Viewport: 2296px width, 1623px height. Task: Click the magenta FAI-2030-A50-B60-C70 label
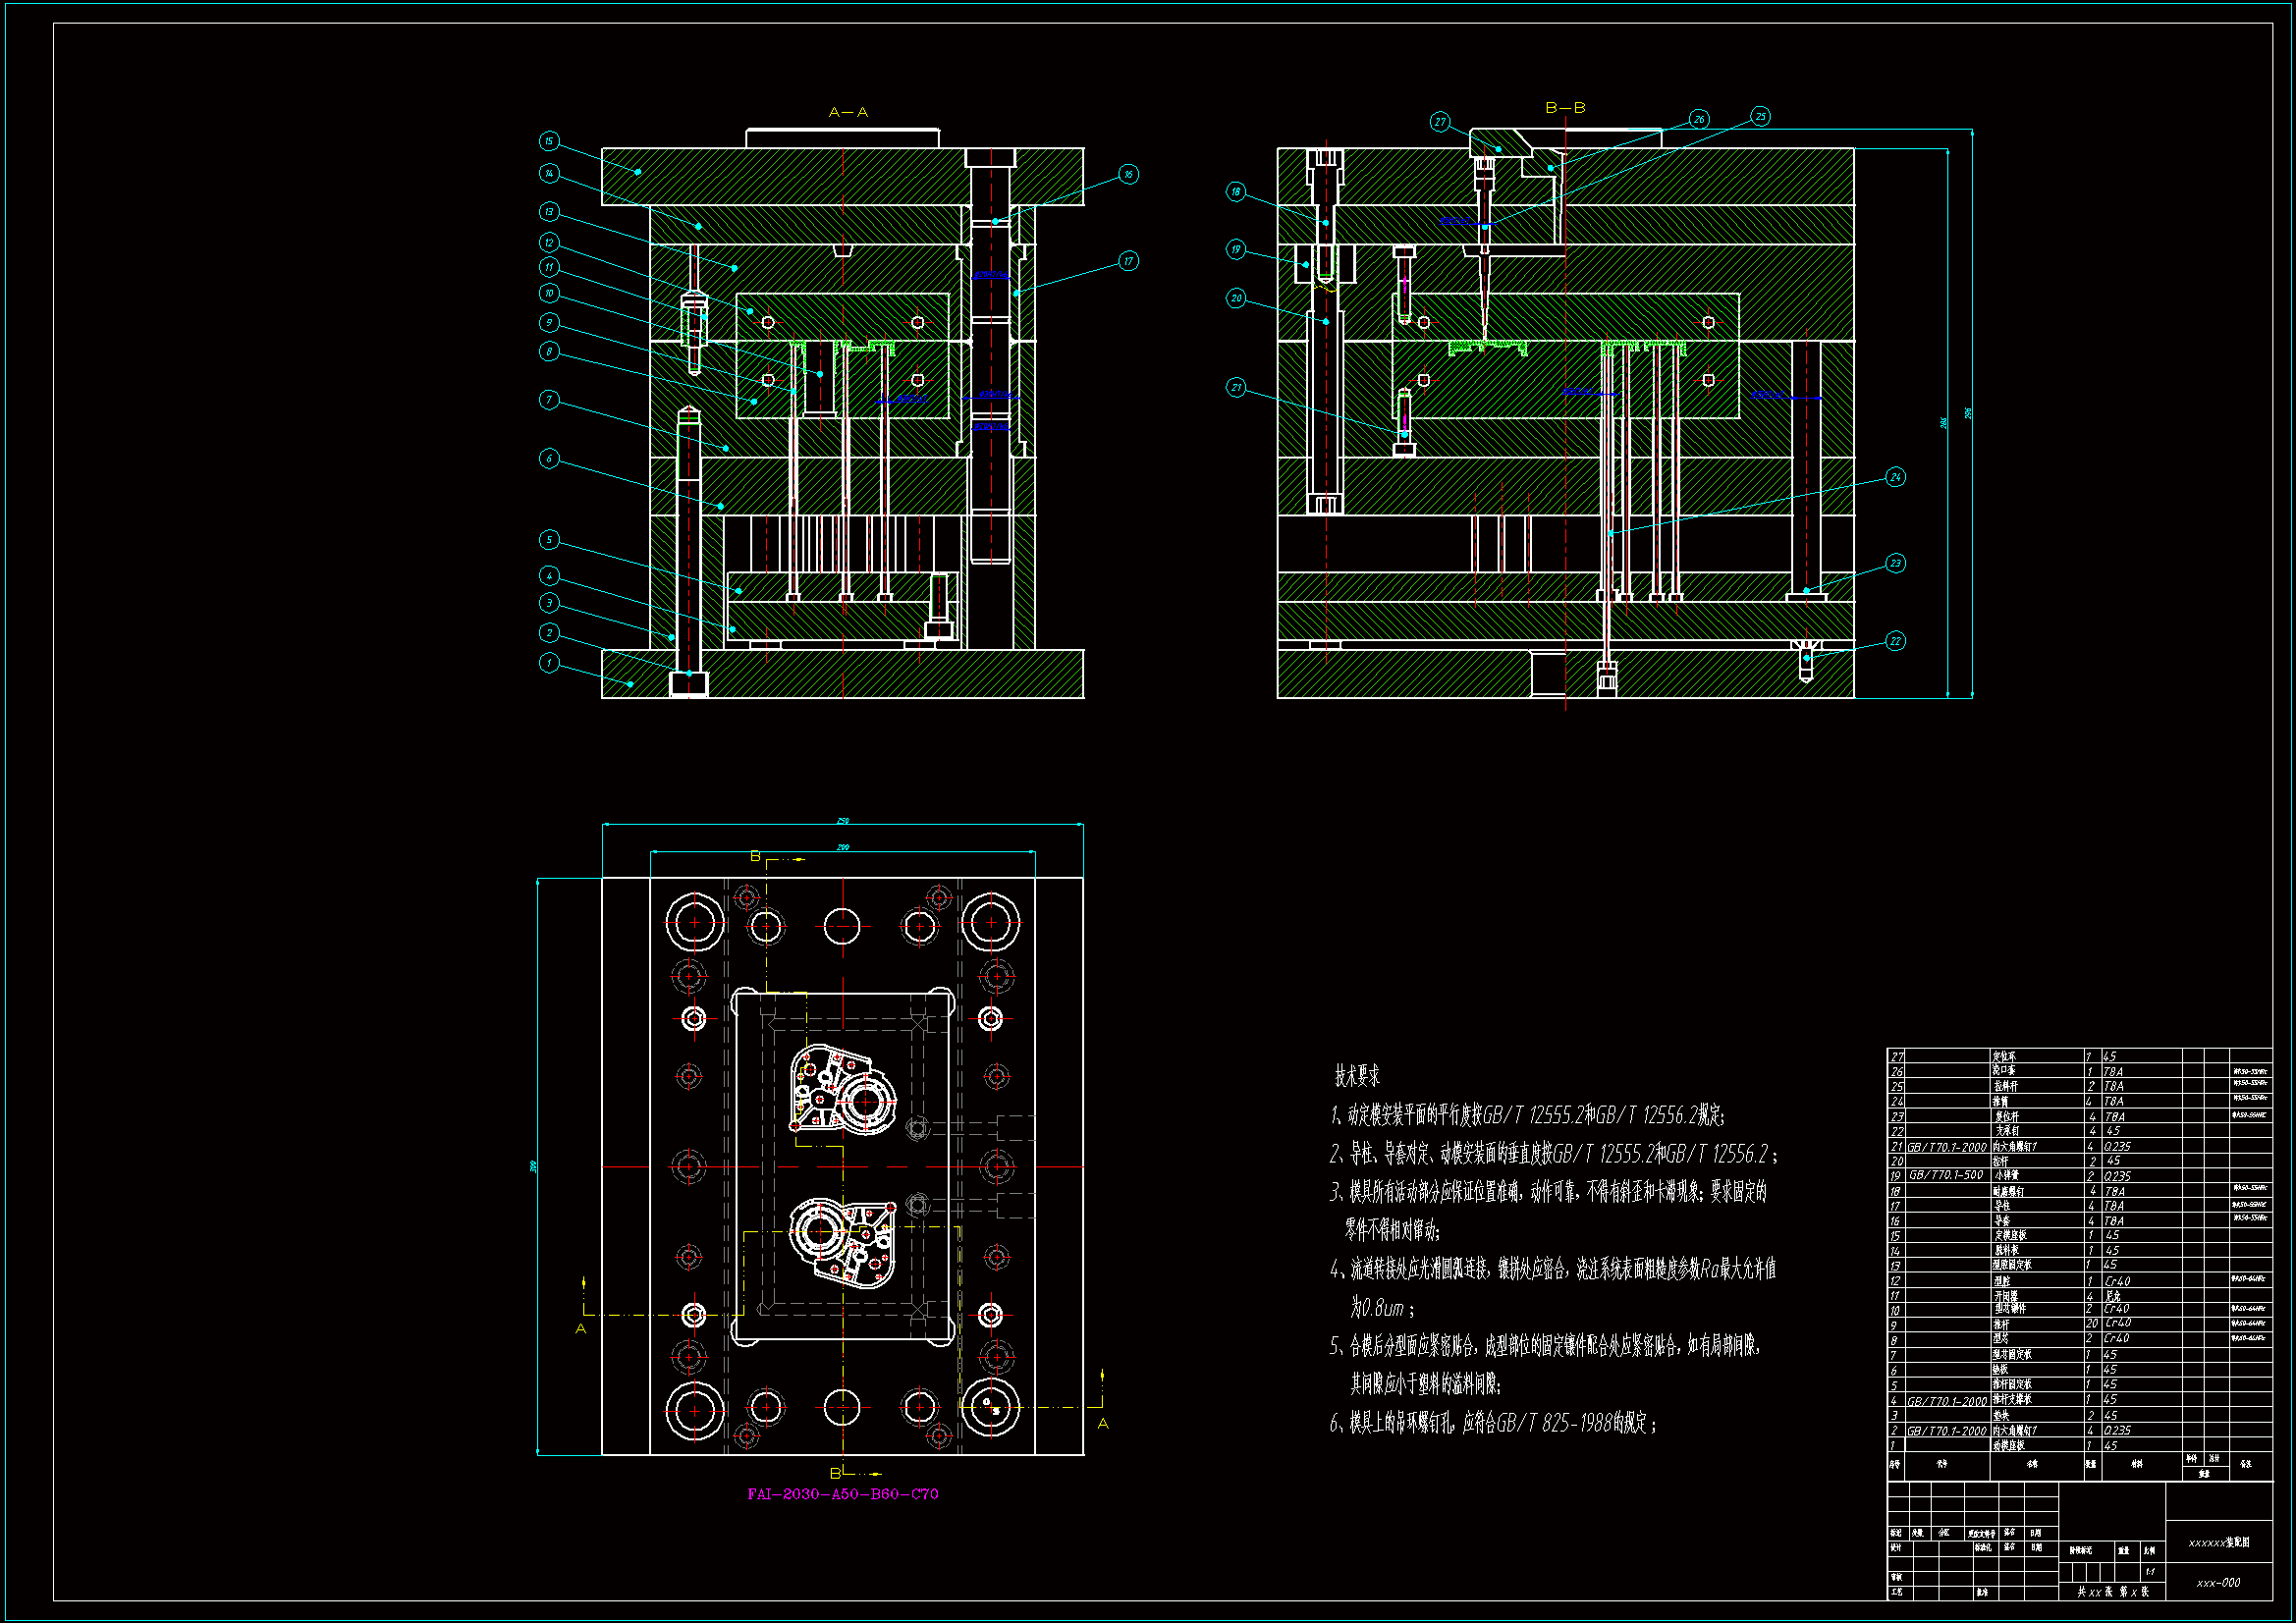pos(842,1494)
